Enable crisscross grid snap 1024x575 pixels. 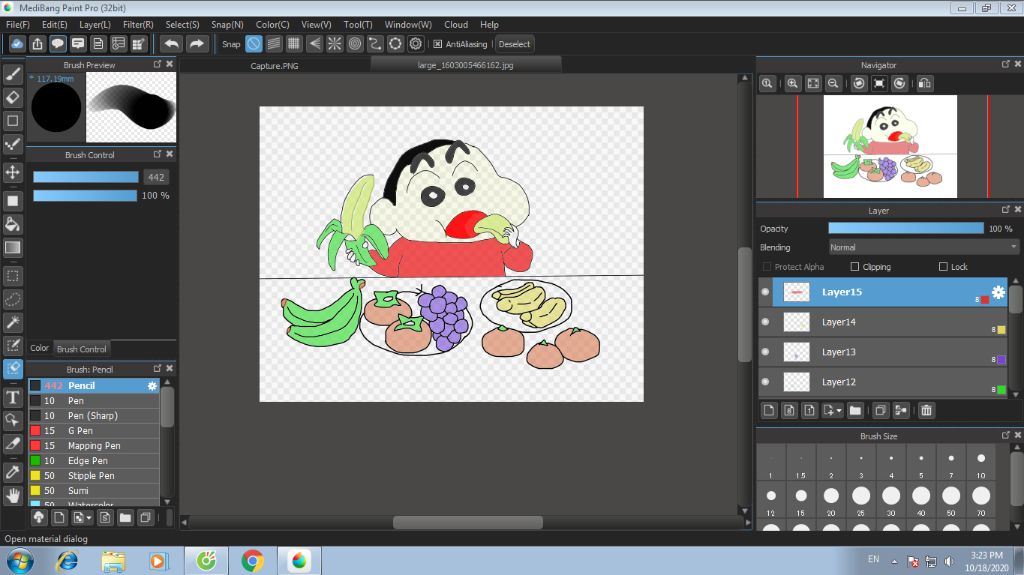point(294,44)
